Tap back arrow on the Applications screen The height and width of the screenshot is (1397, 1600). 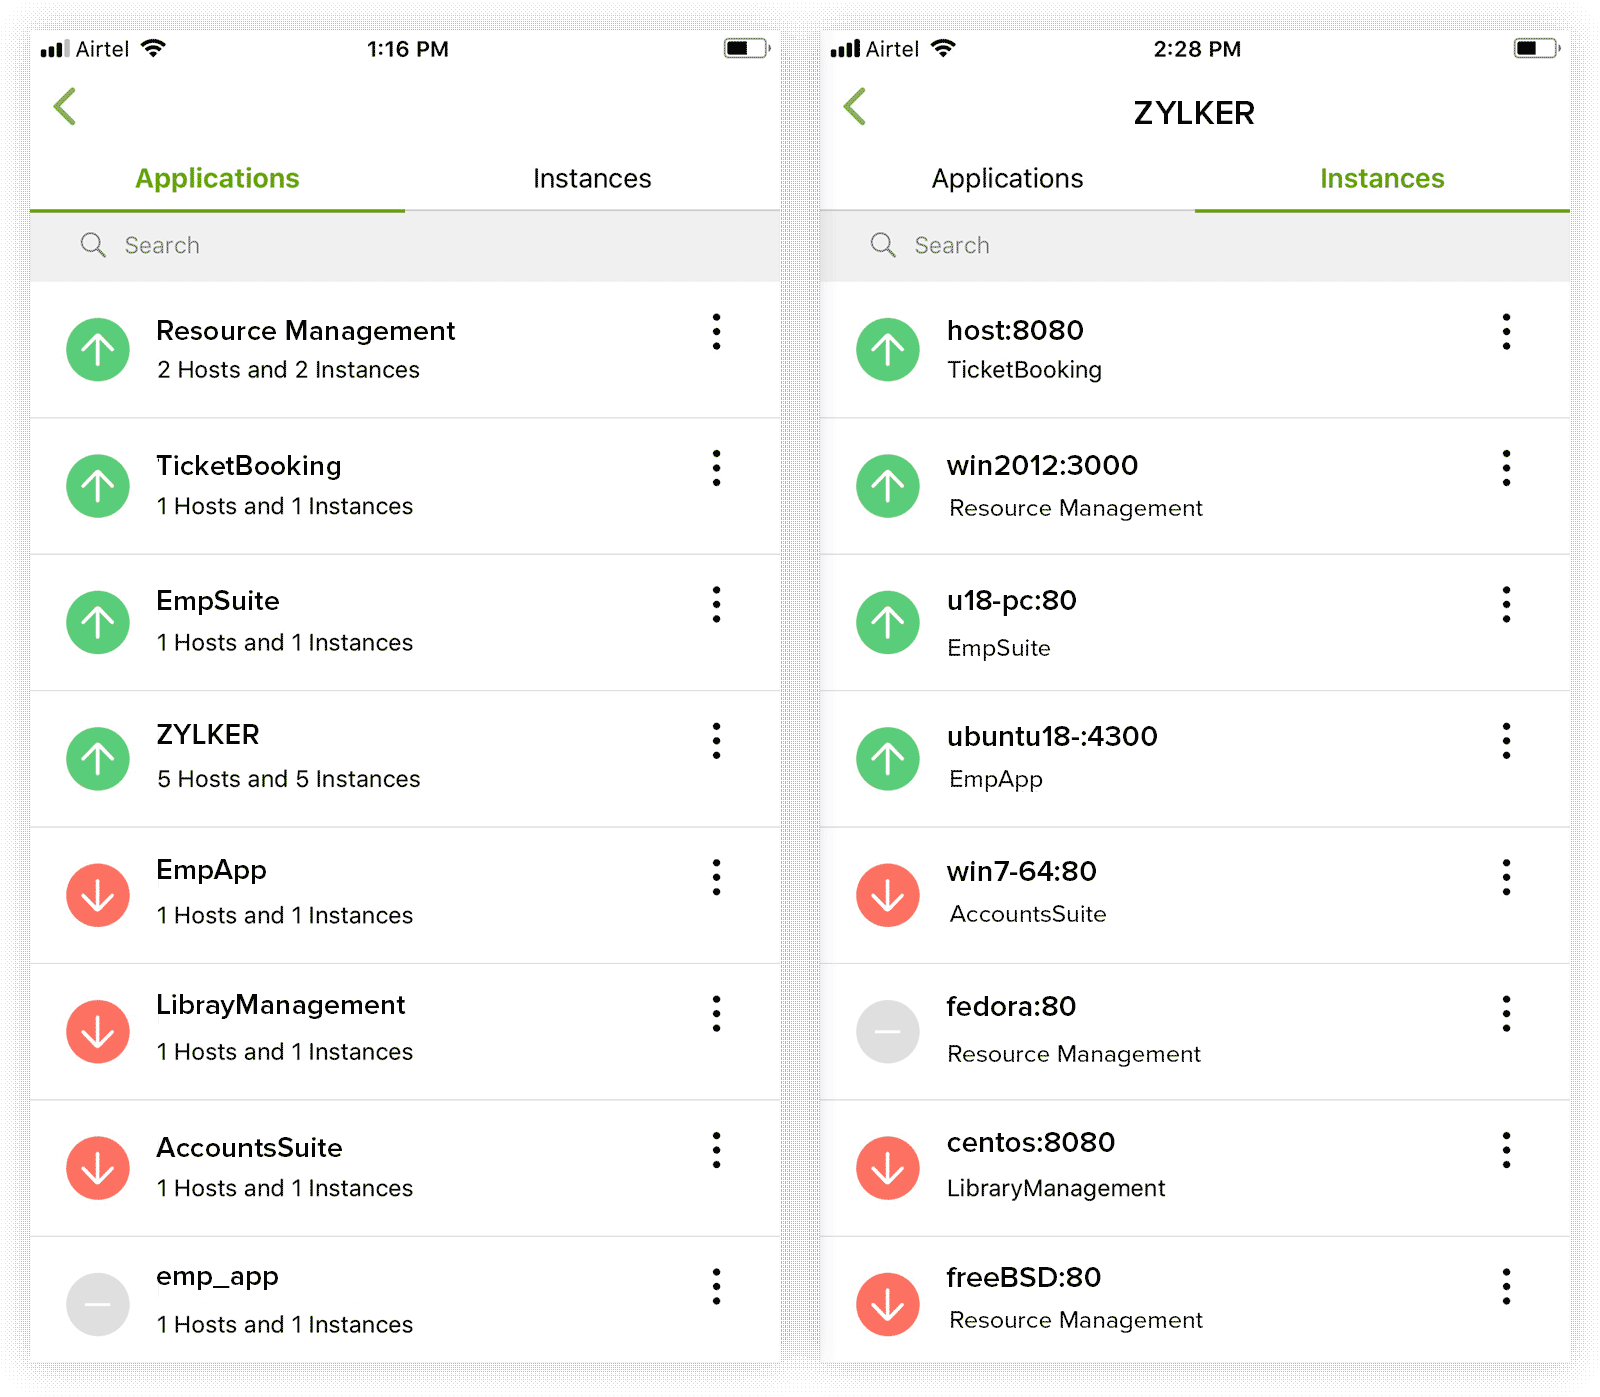click(65, 107)
